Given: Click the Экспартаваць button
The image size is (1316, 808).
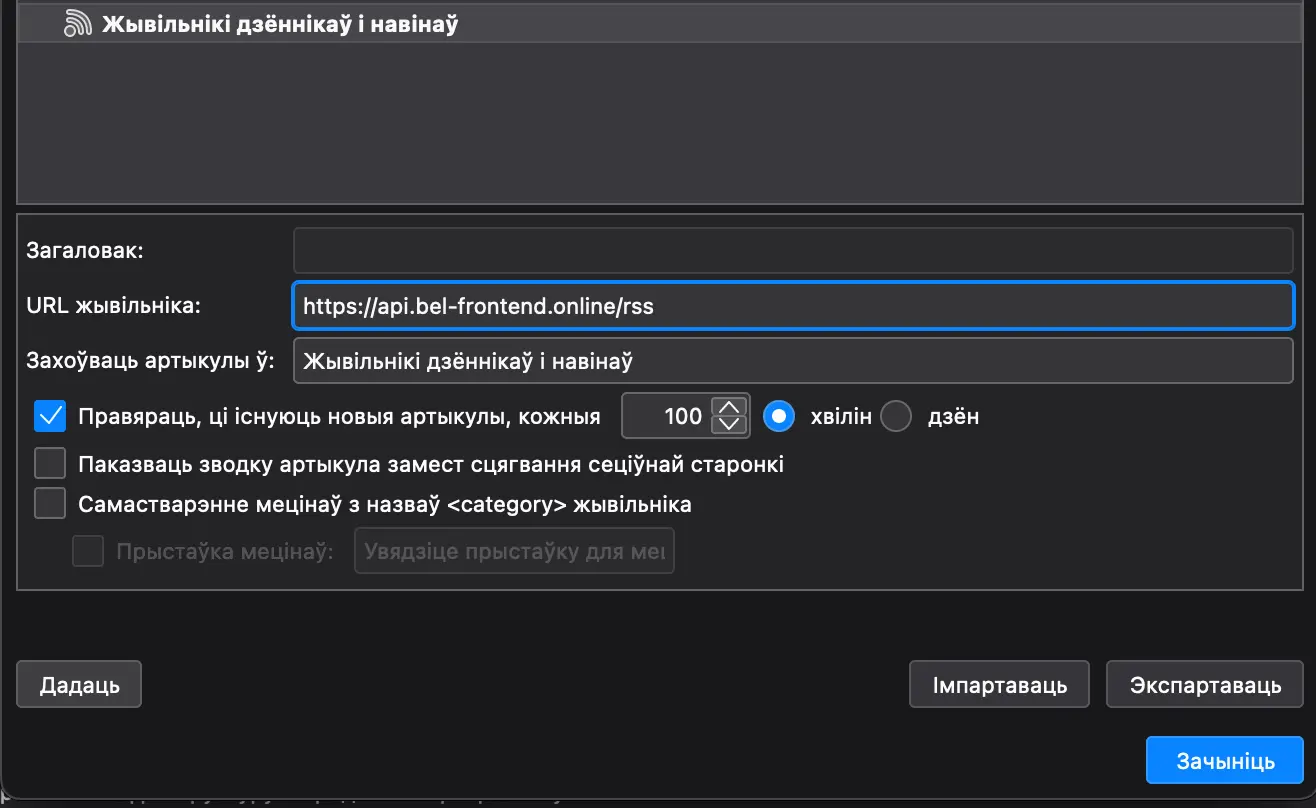Looking at the screenshot, I should click(x=1205, y=685).
